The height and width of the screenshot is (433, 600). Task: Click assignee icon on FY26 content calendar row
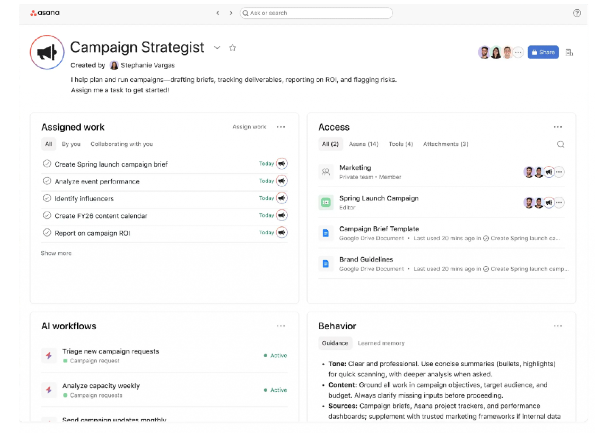click(x=282, y=215)
